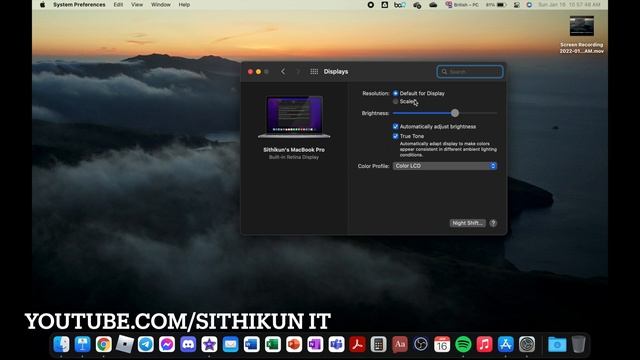Open Music app in the dock
640x360 pixels.
484,344
